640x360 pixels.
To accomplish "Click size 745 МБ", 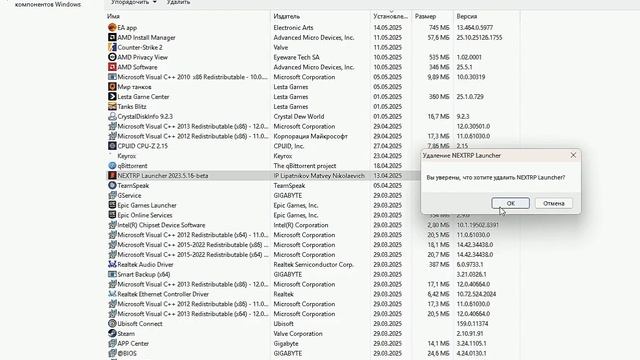I will point(439,27).
